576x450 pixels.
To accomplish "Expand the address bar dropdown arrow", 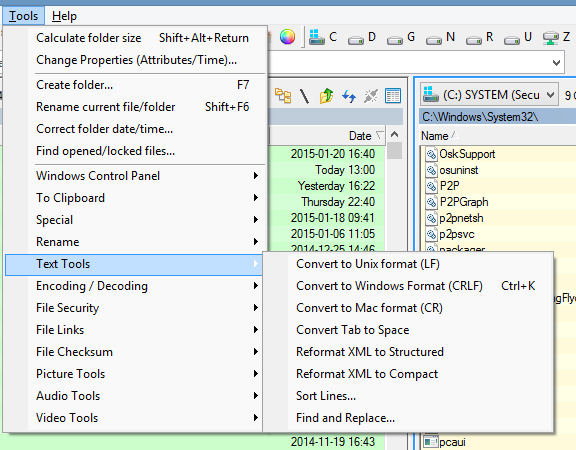I will coord(556,63).
